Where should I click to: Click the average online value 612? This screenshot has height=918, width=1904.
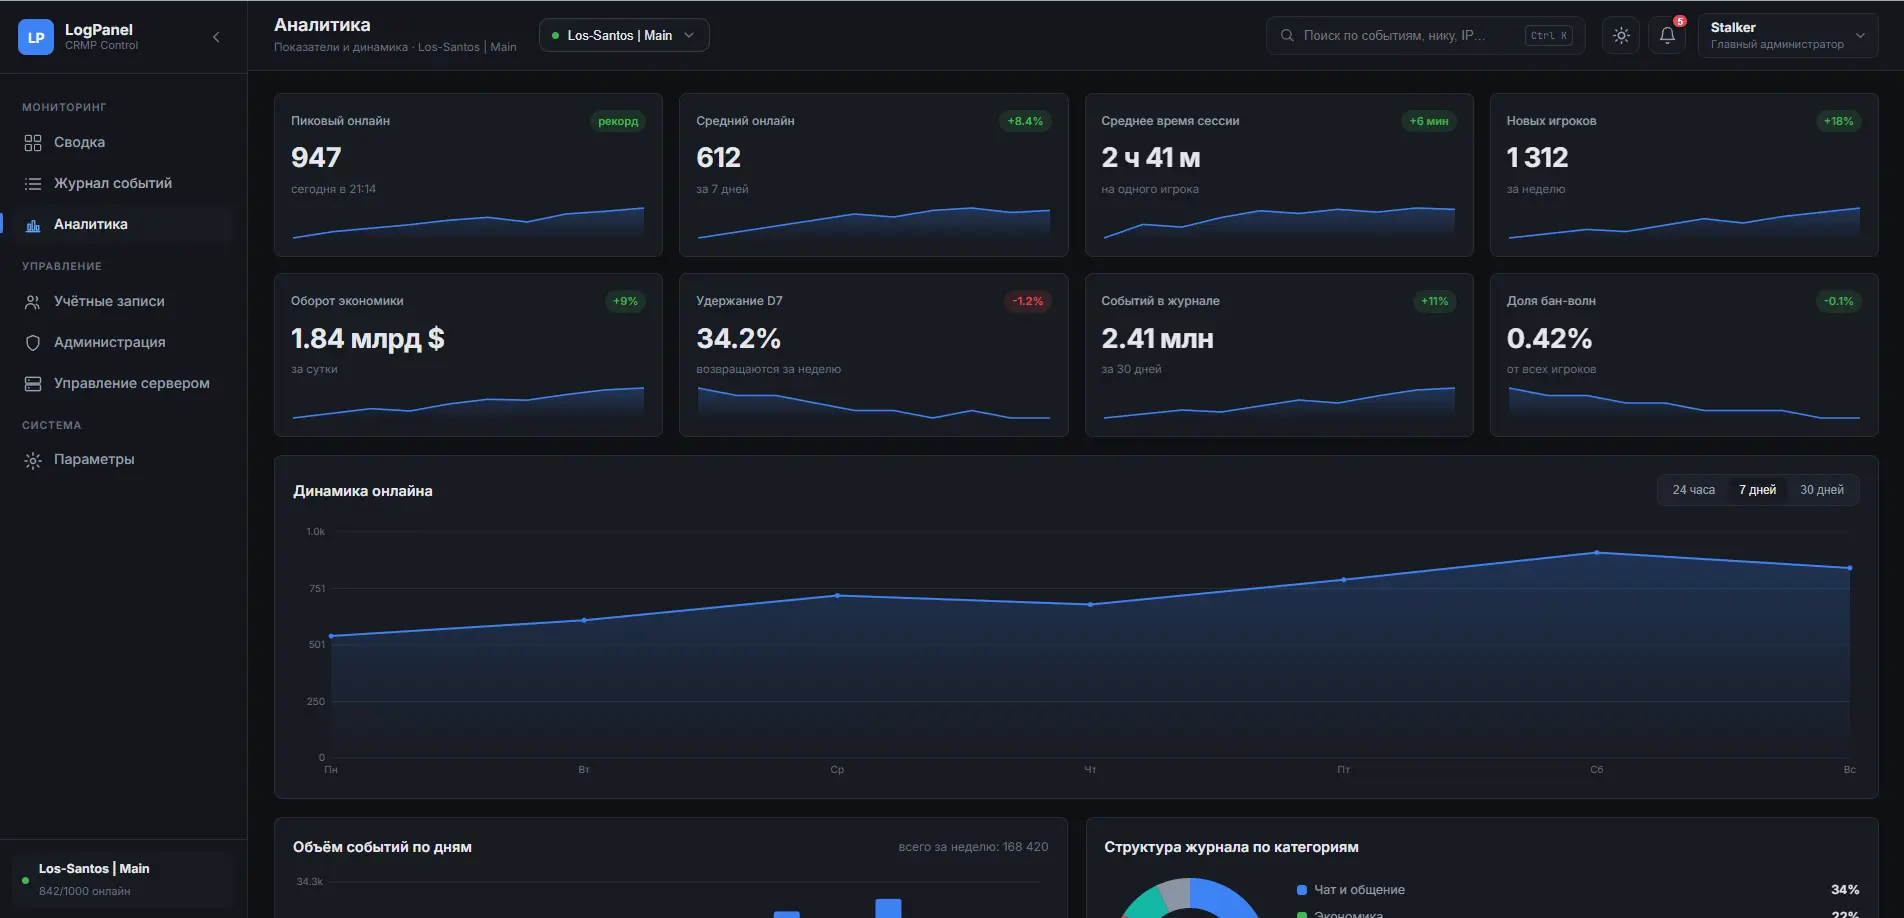(x=718, y=158)
